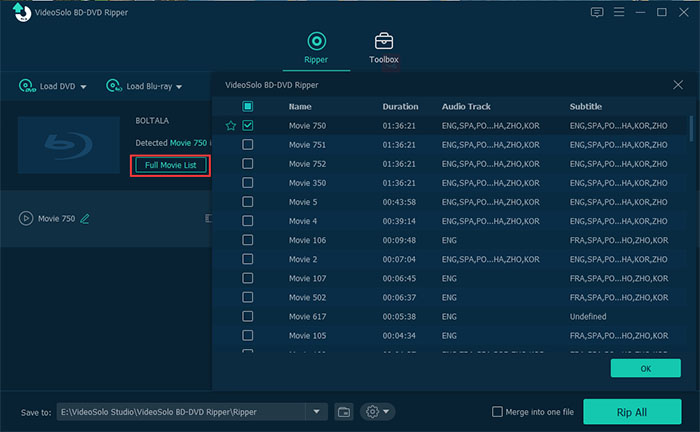Check the Movie 4 checkbox
This screenshot has width=700, height=432.
pyautogui.click(x=248, y=221)
